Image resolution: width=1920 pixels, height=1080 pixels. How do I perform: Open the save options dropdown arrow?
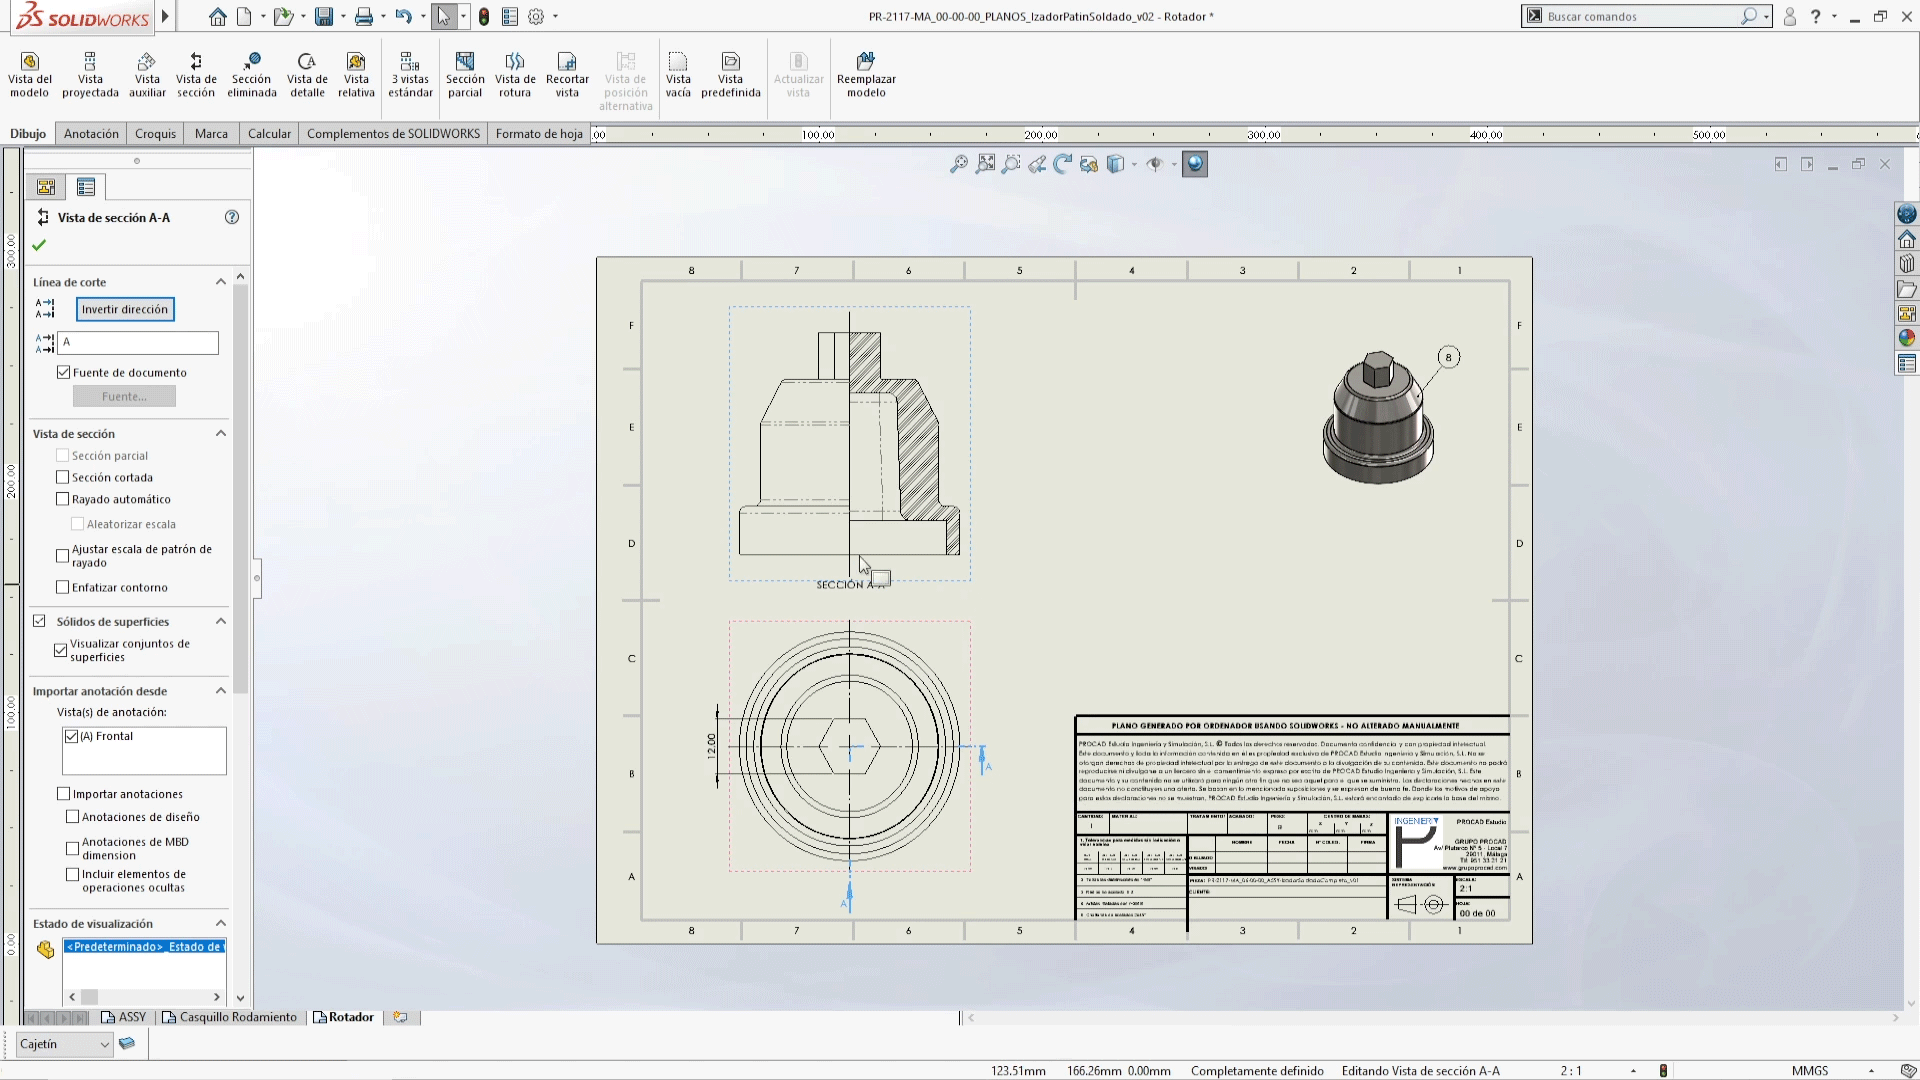[x=342, y=17]
